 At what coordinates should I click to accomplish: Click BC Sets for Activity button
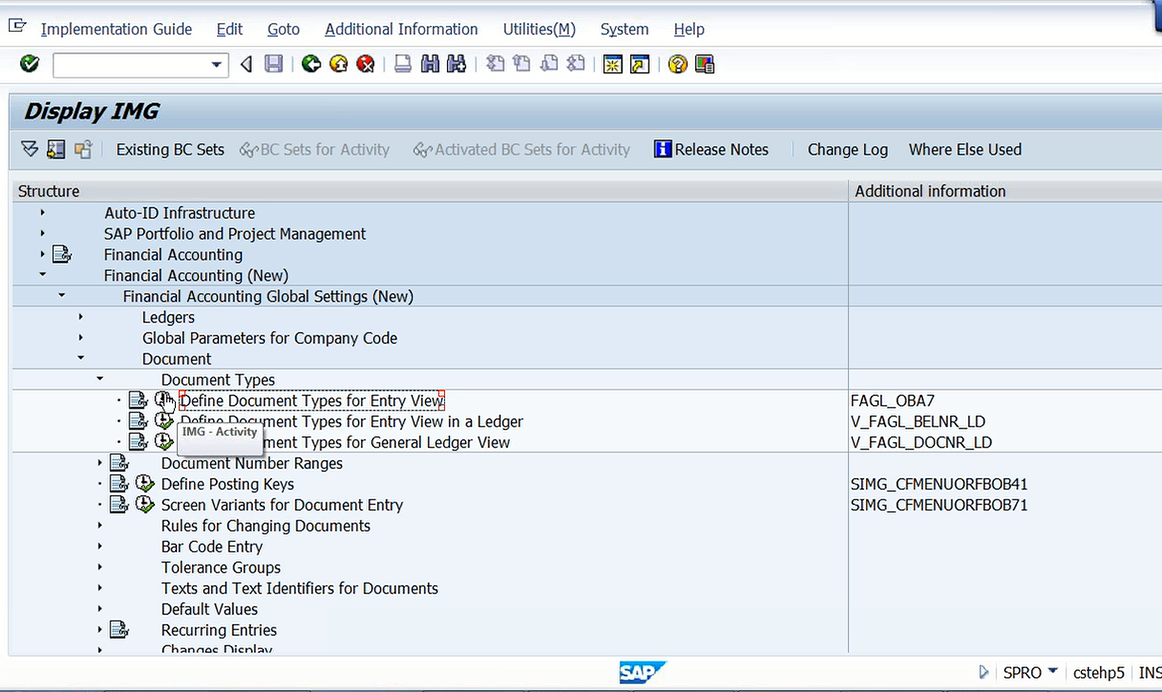(314, 150)
